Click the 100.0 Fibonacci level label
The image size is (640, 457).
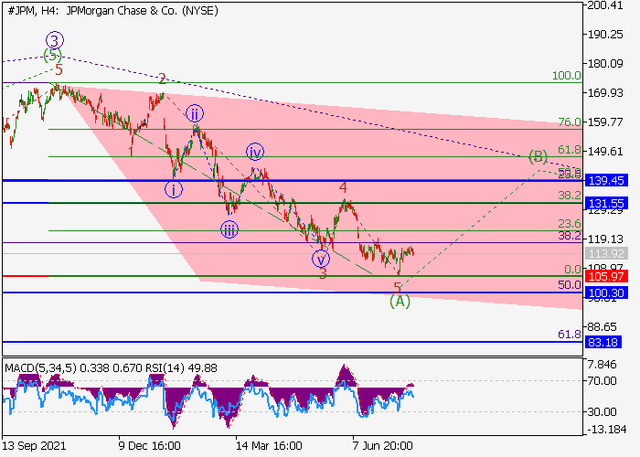tap(567, 76)
